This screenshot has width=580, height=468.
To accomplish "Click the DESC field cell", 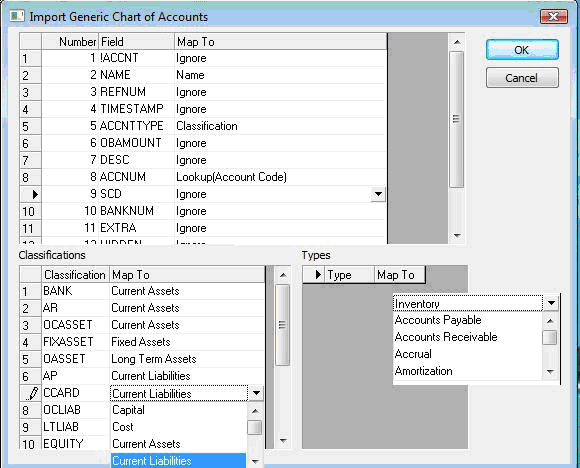I will point(136,160).
